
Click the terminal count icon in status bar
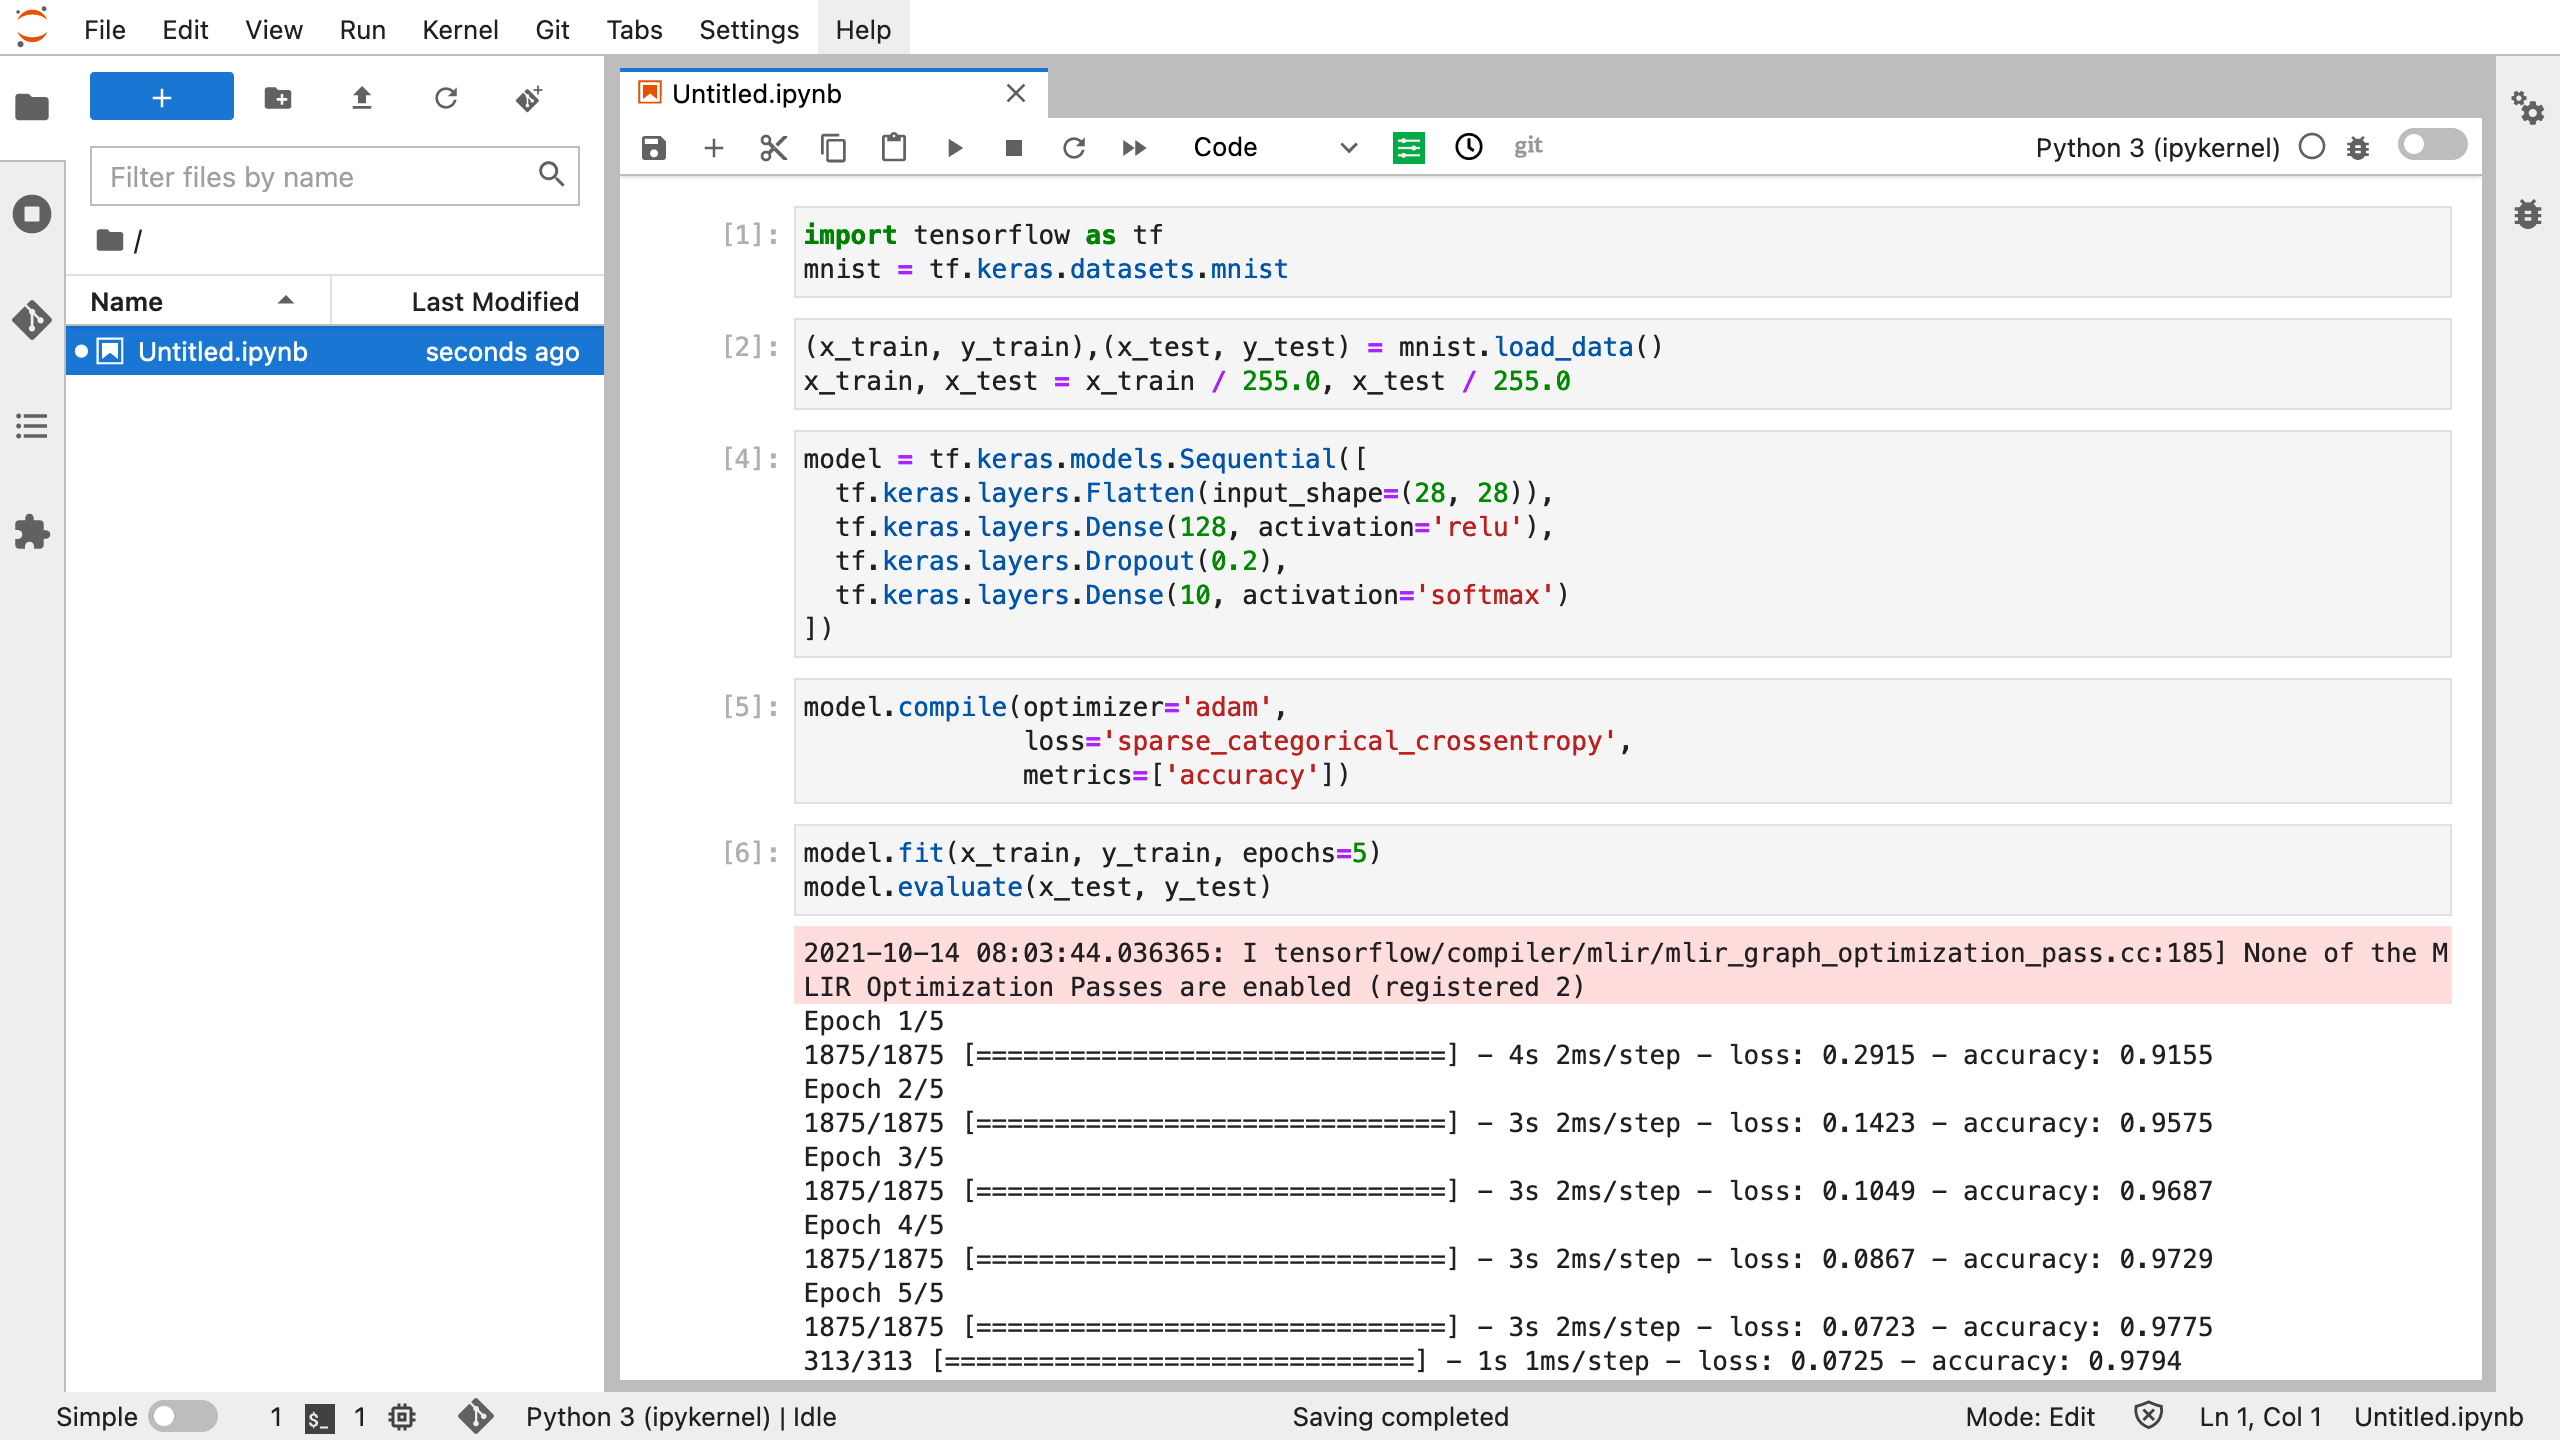click(x=319, y=1417)
